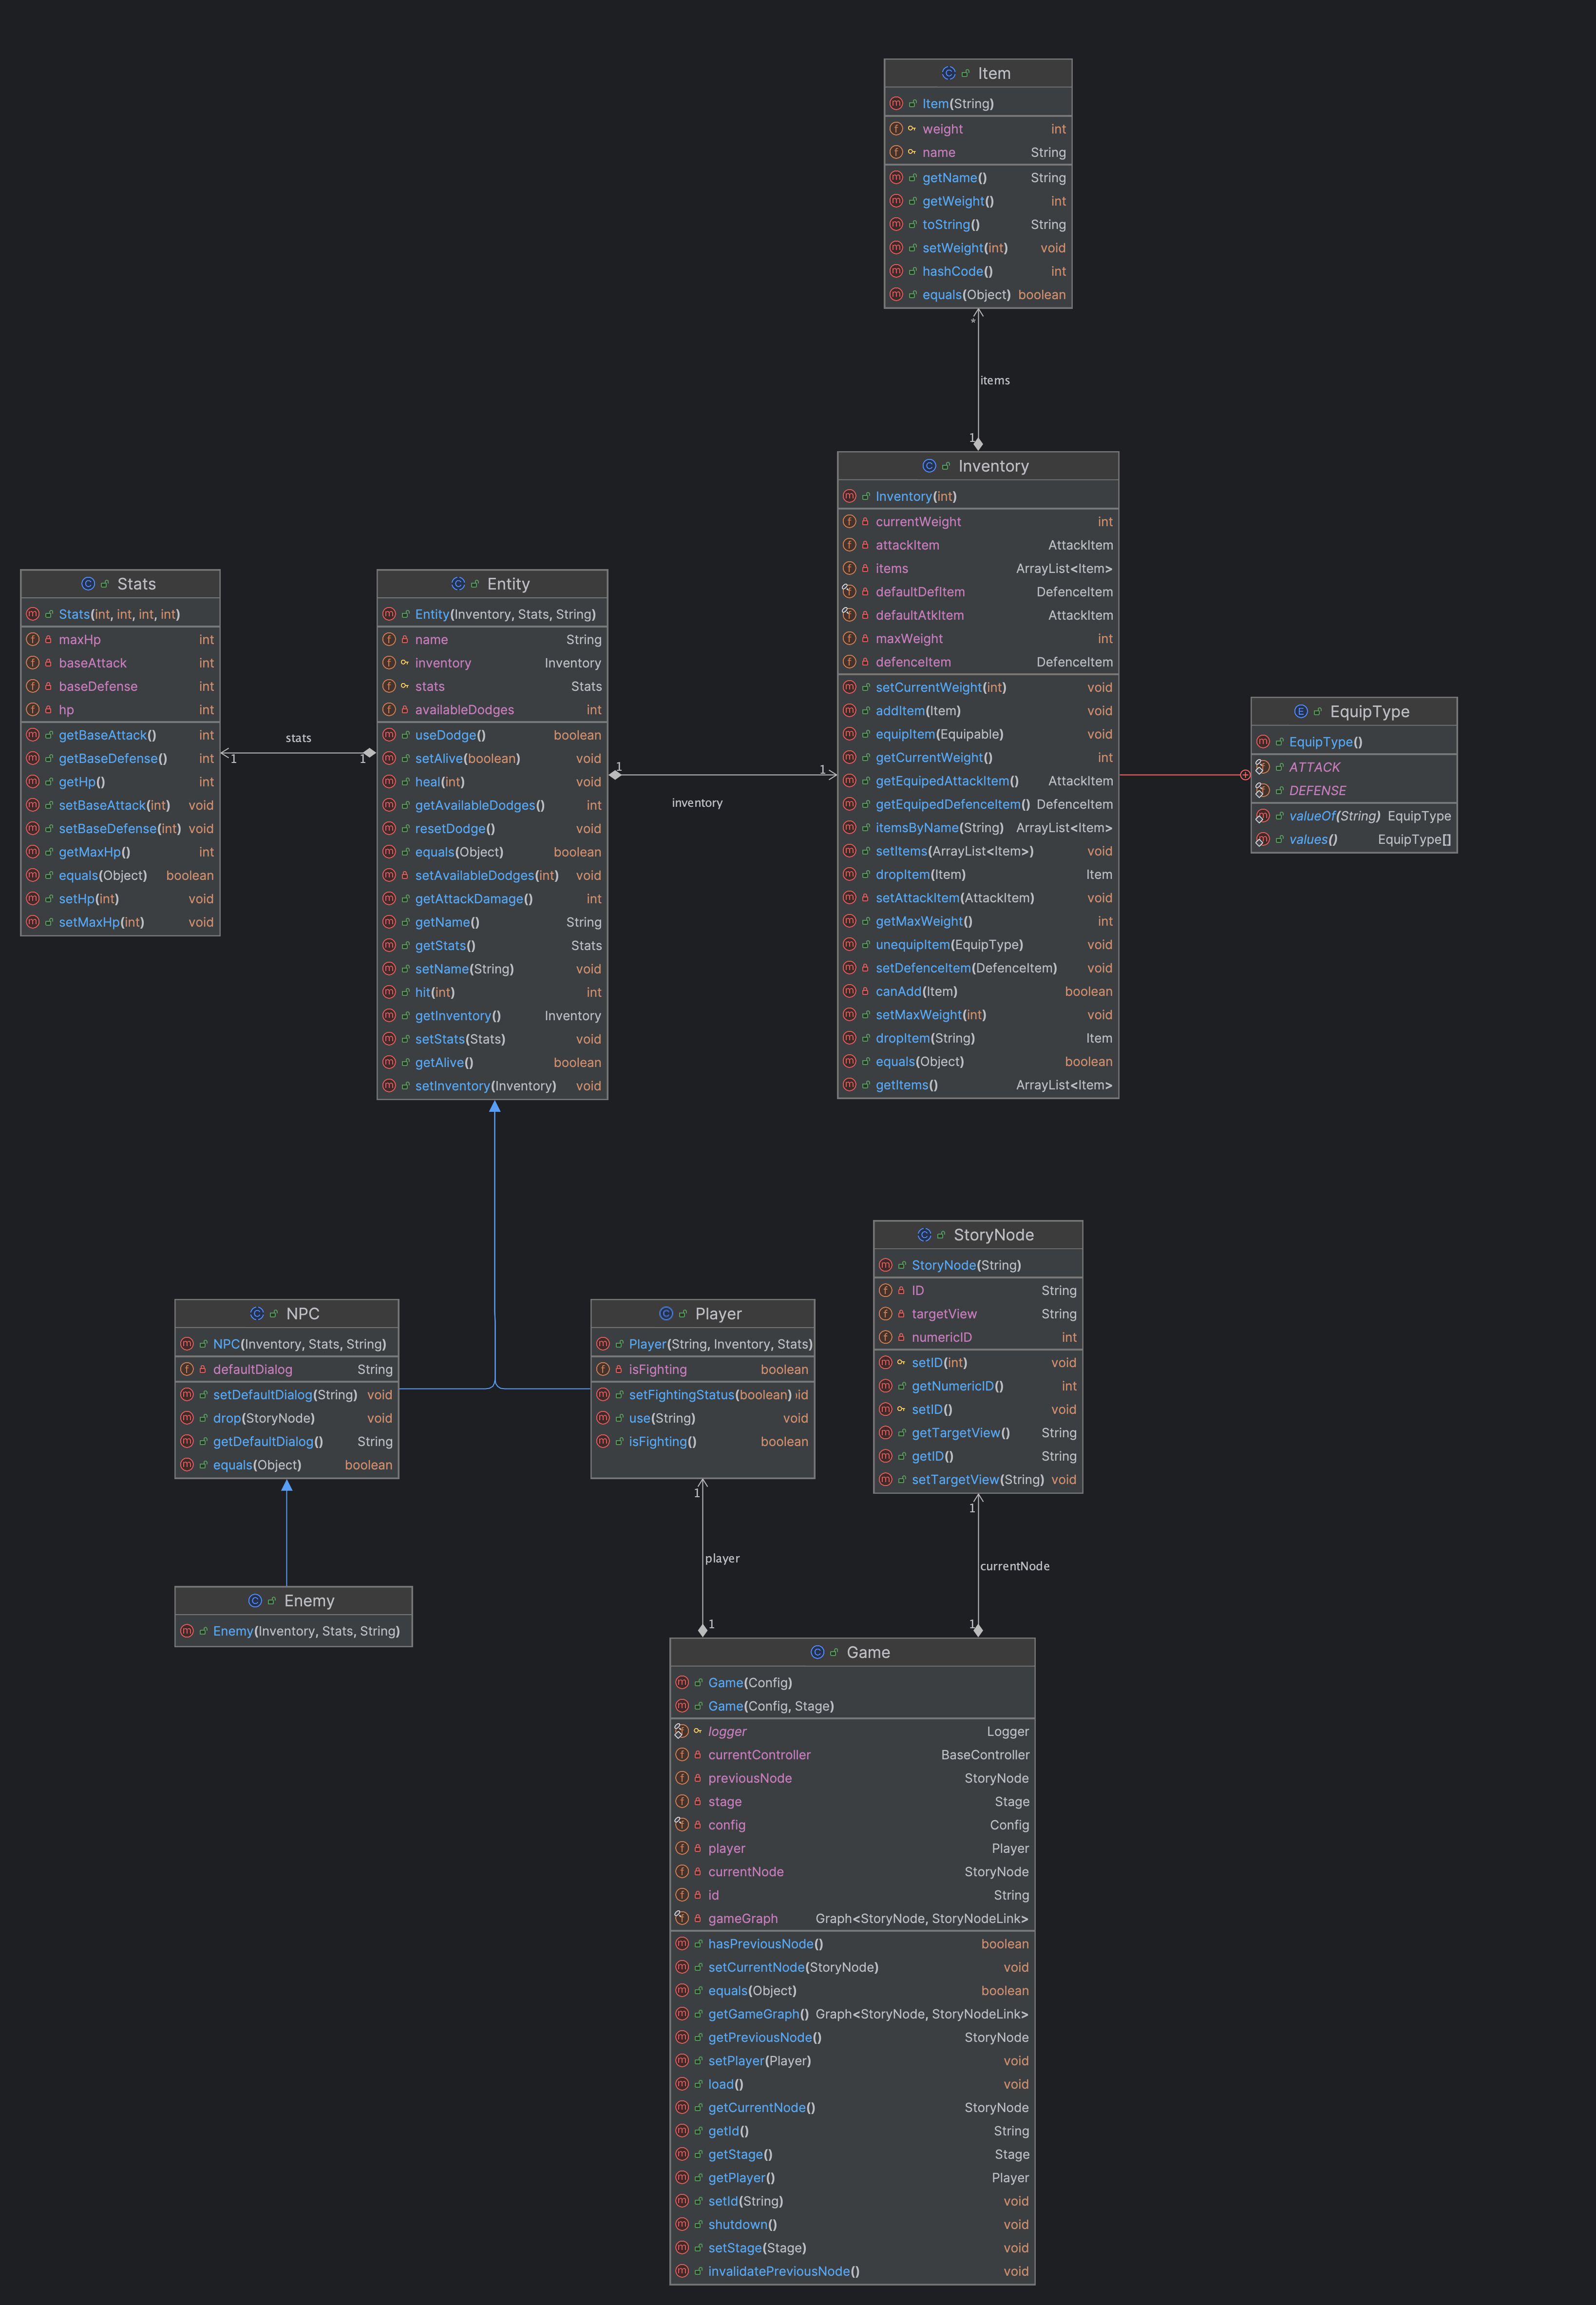Click the class icon in Item header
The image size is (1596, 2305).
click(x=948, y=73)
